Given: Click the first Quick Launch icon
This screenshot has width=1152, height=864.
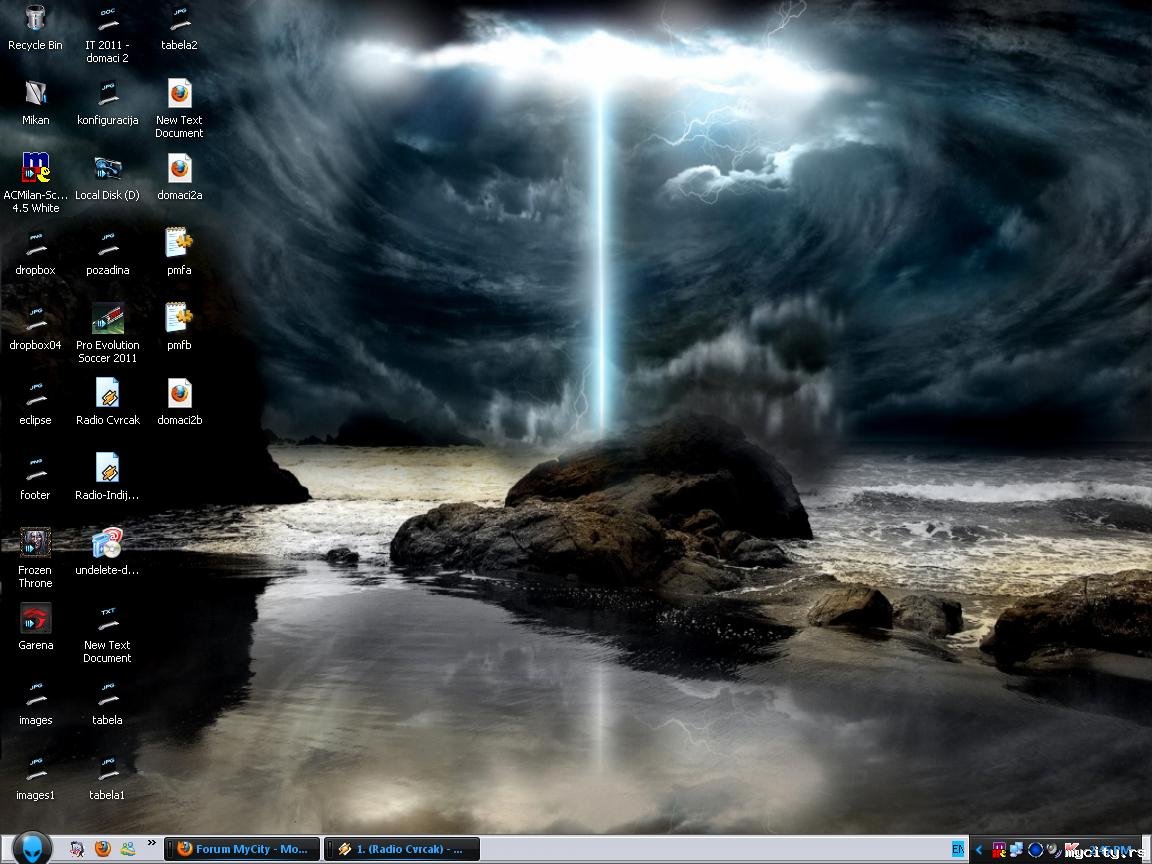Looking at the screenshot, I should click(x=77, y=849).
